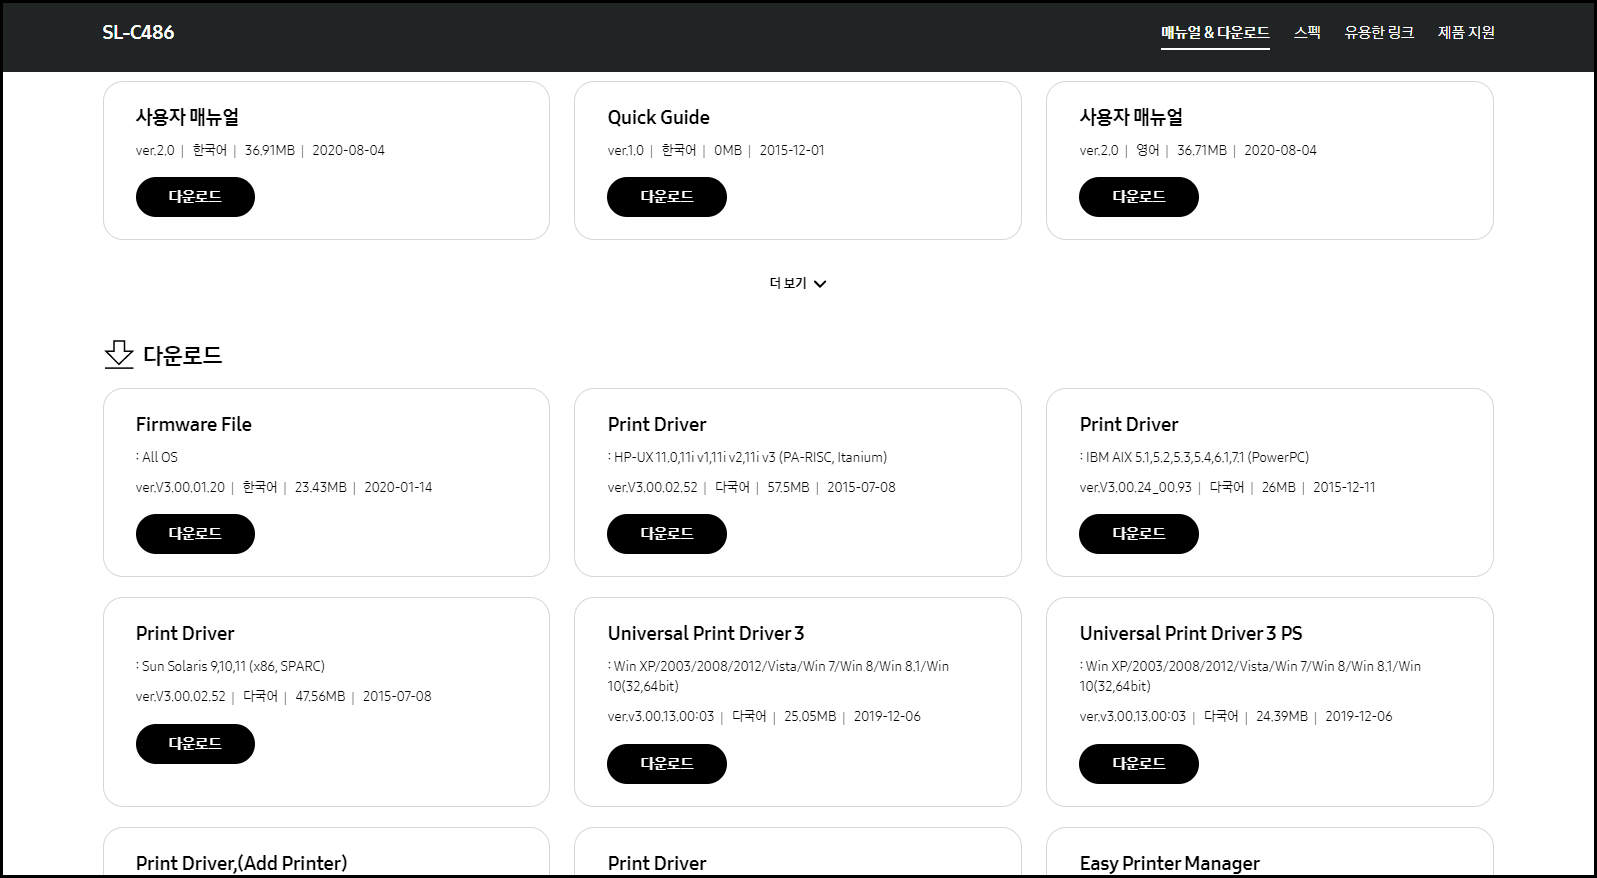Download the Firmware File

point(195,534)
